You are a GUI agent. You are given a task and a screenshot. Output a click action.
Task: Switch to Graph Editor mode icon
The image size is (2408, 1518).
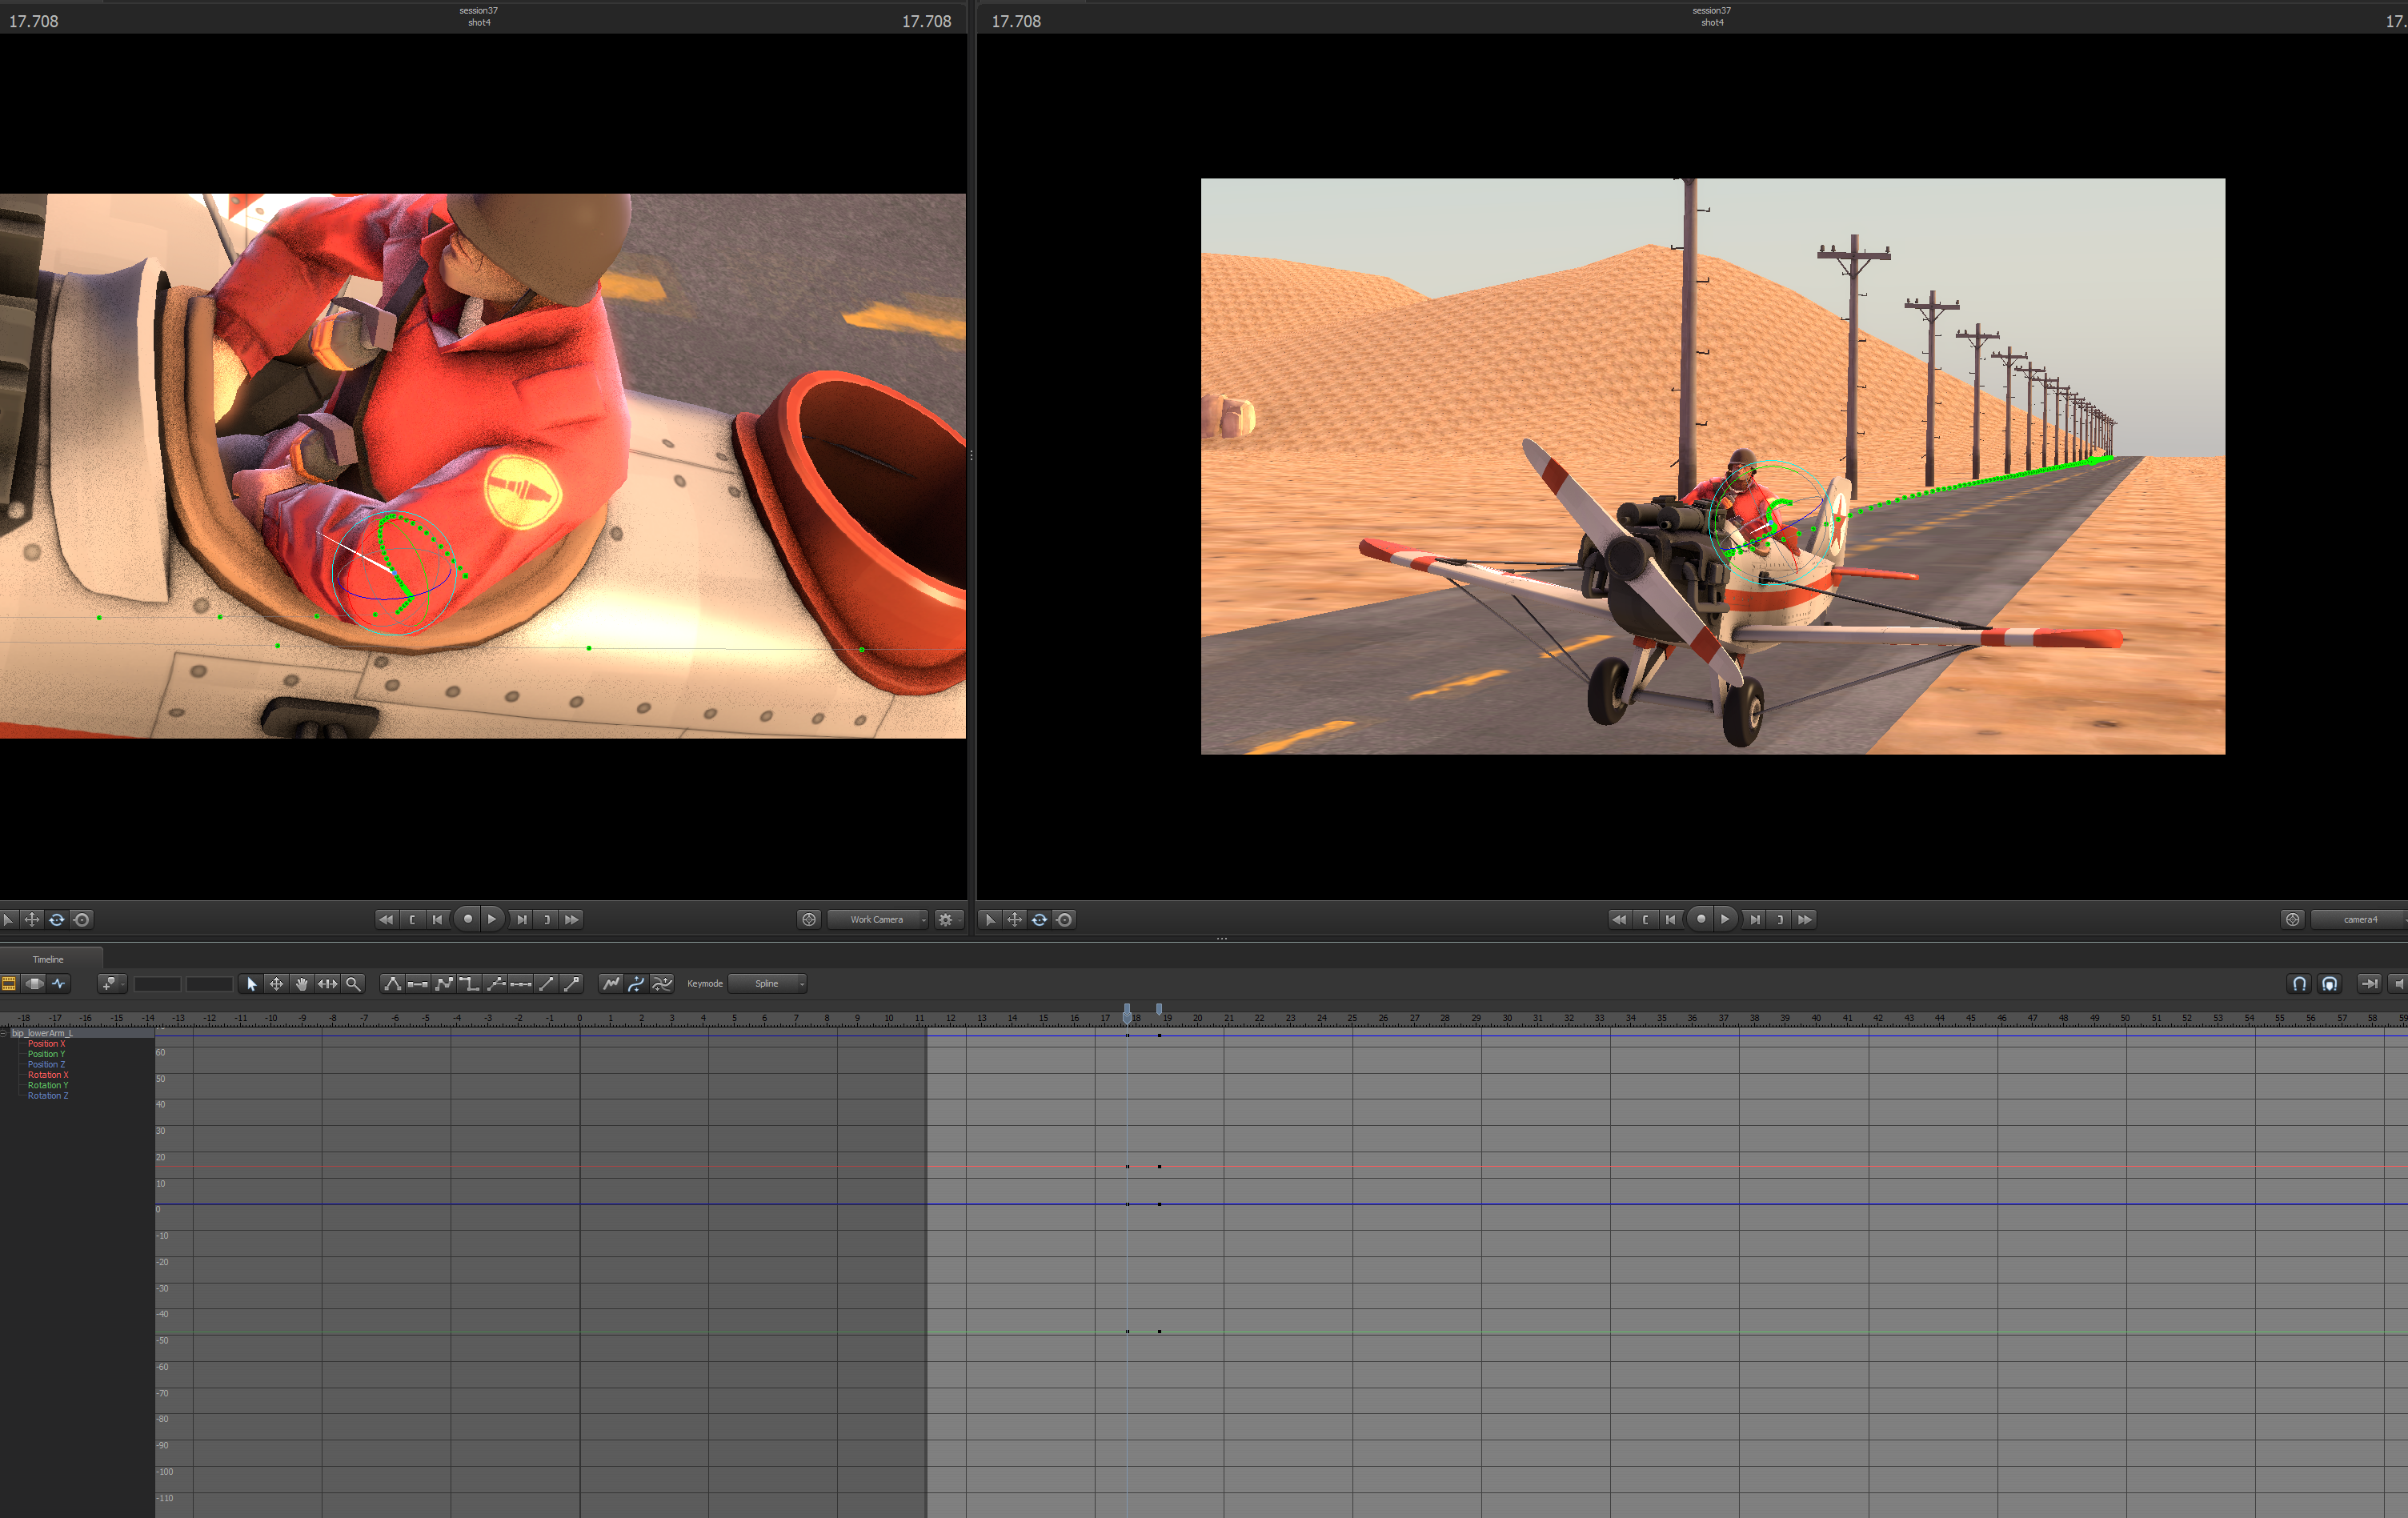point(59,984)
